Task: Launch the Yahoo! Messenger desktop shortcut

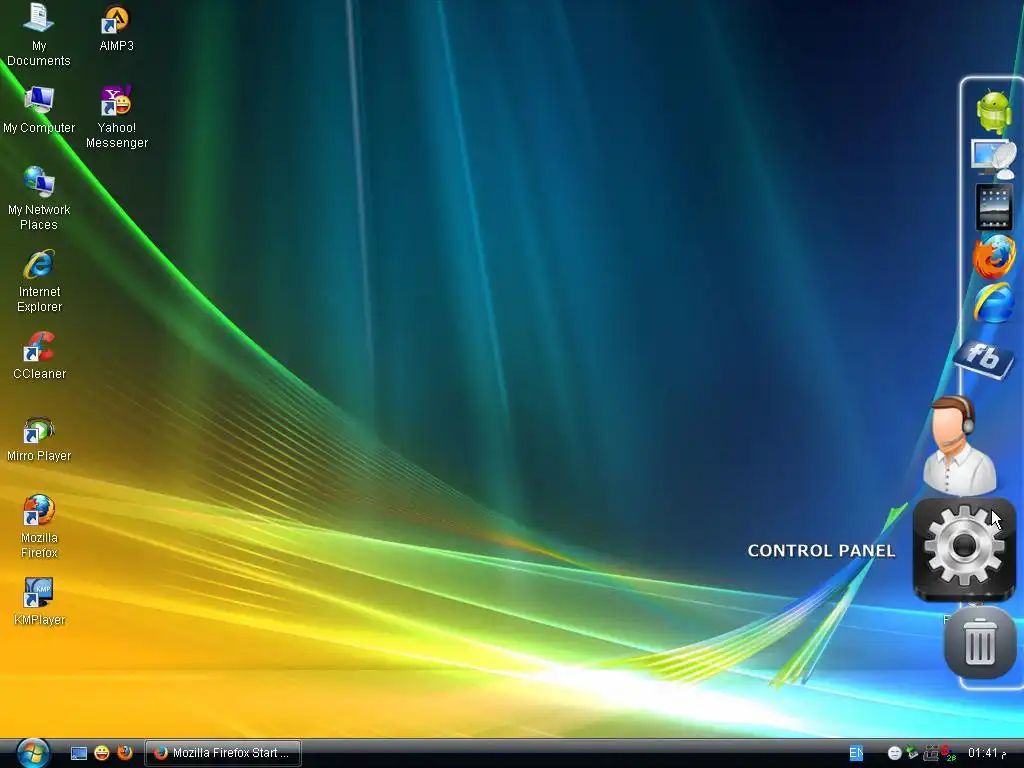Action: point(117,117)
